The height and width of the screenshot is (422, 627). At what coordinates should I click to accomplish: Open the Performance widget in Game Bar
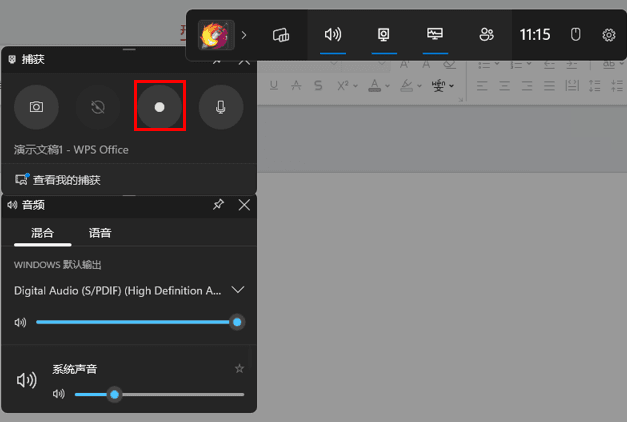434,35
